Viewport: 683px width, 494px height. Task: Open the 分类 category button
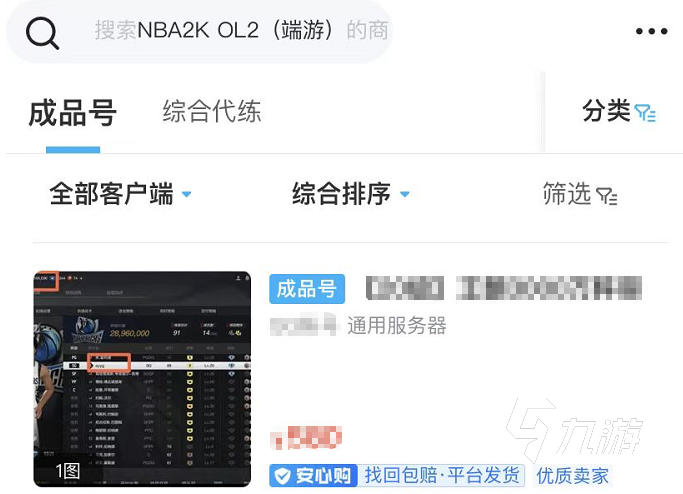coord(619,112)
